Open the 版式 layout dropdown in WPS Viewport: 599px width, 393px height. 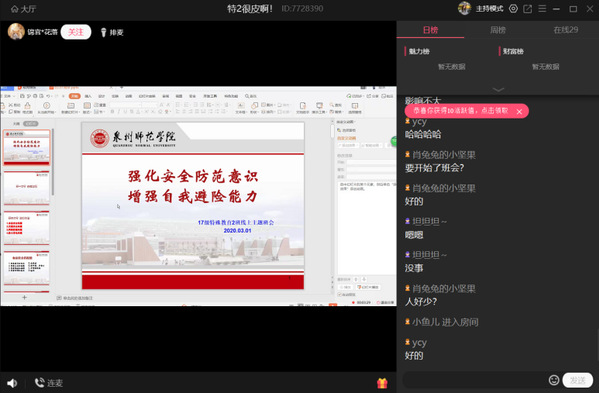[87, 107]
